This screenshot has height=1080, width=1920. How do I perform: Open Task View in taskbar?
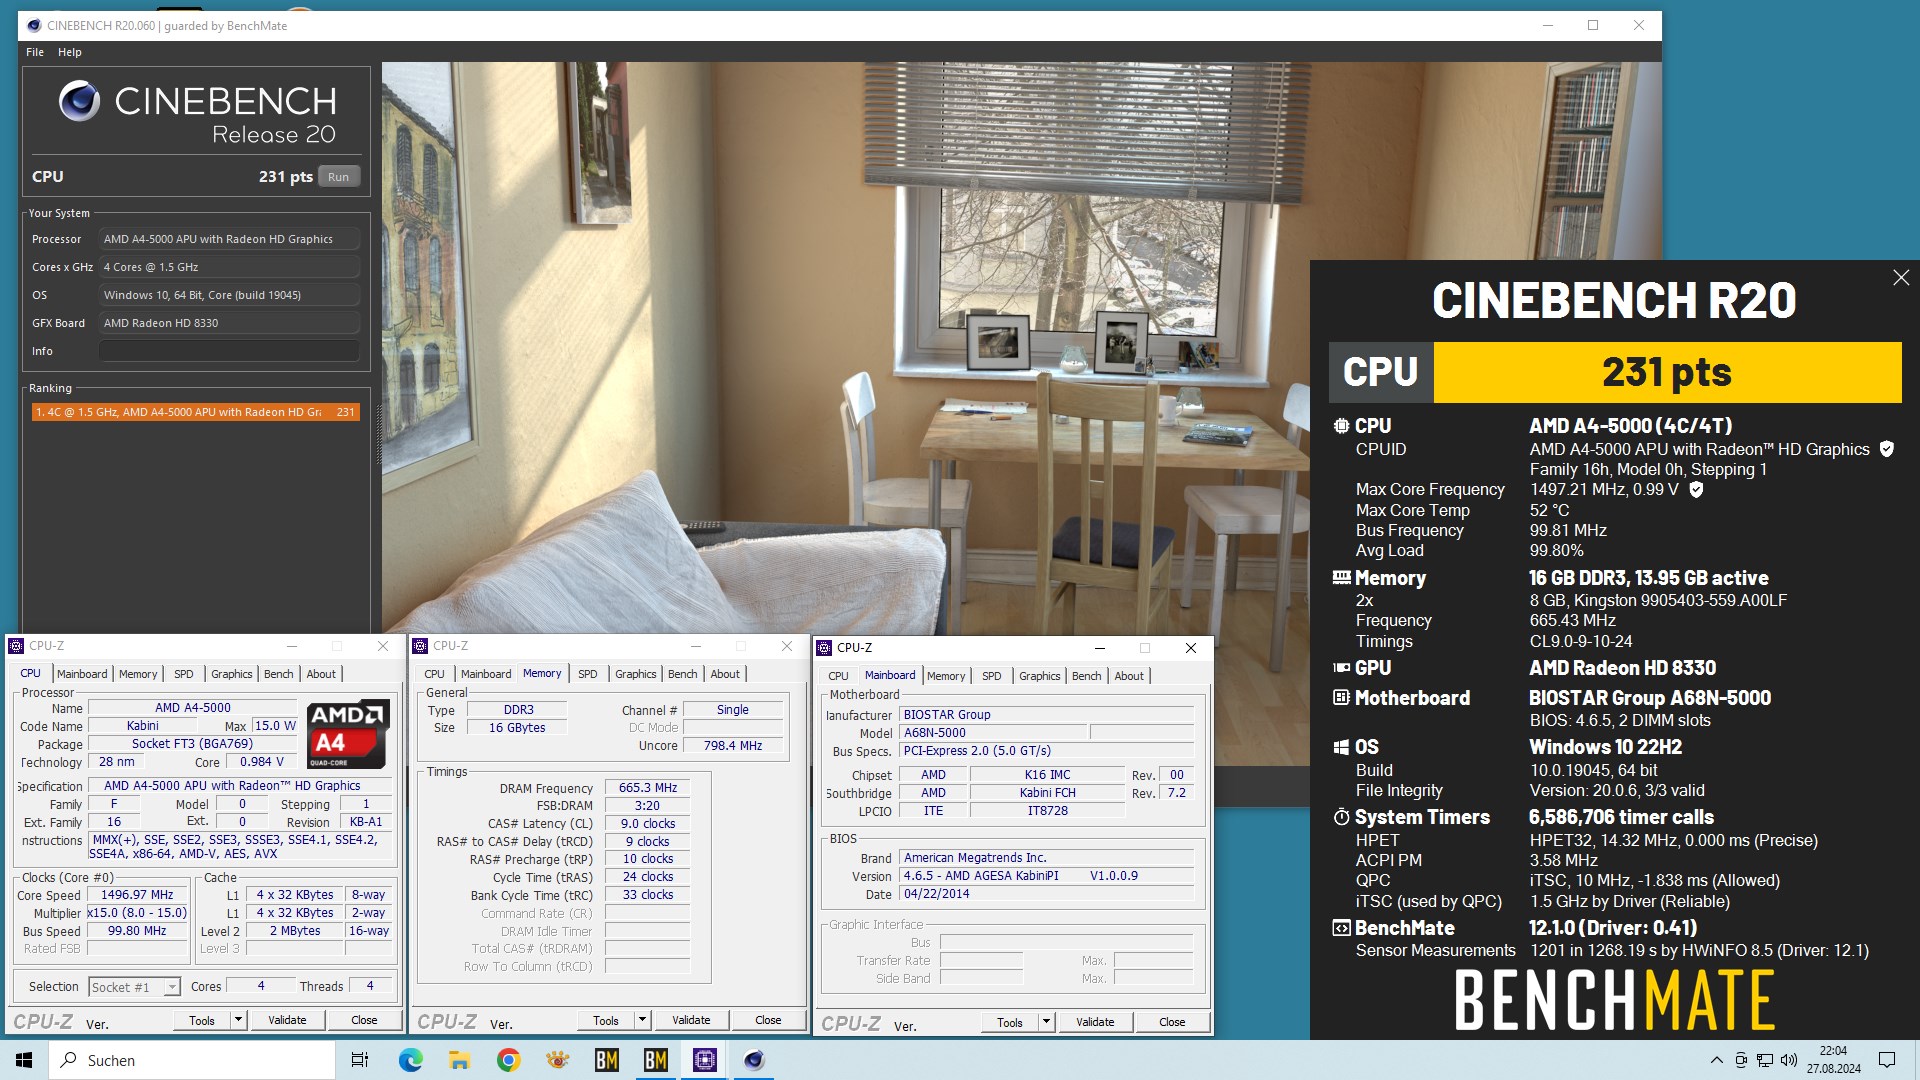click(360, 1060)
